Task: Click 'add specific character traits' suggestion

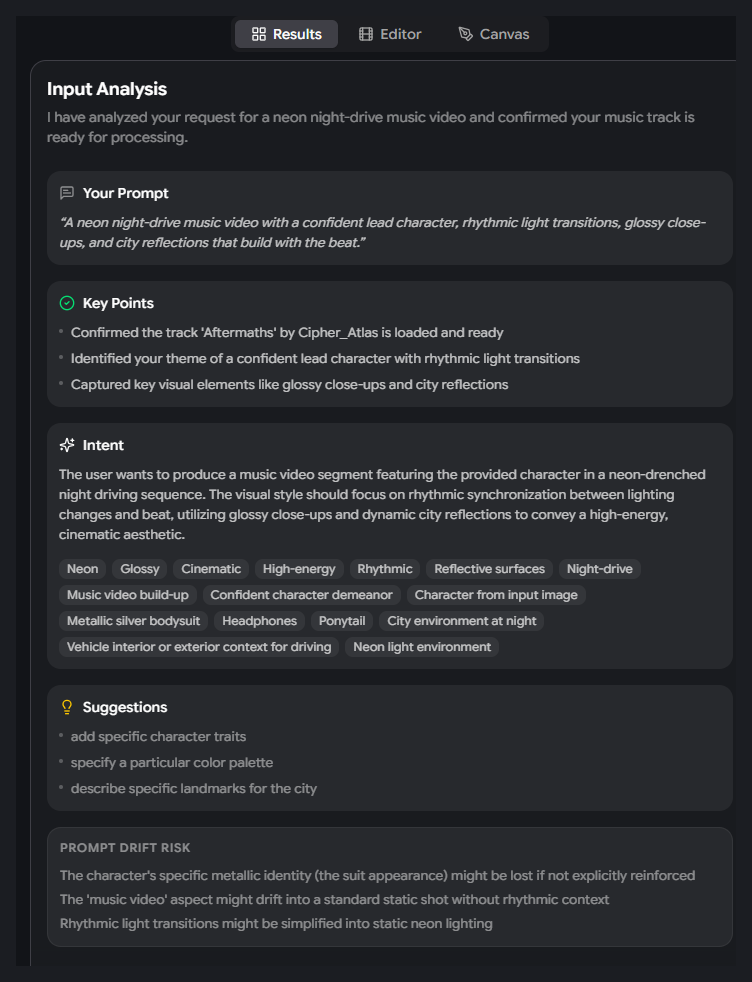Action: [x=158, y=737]
